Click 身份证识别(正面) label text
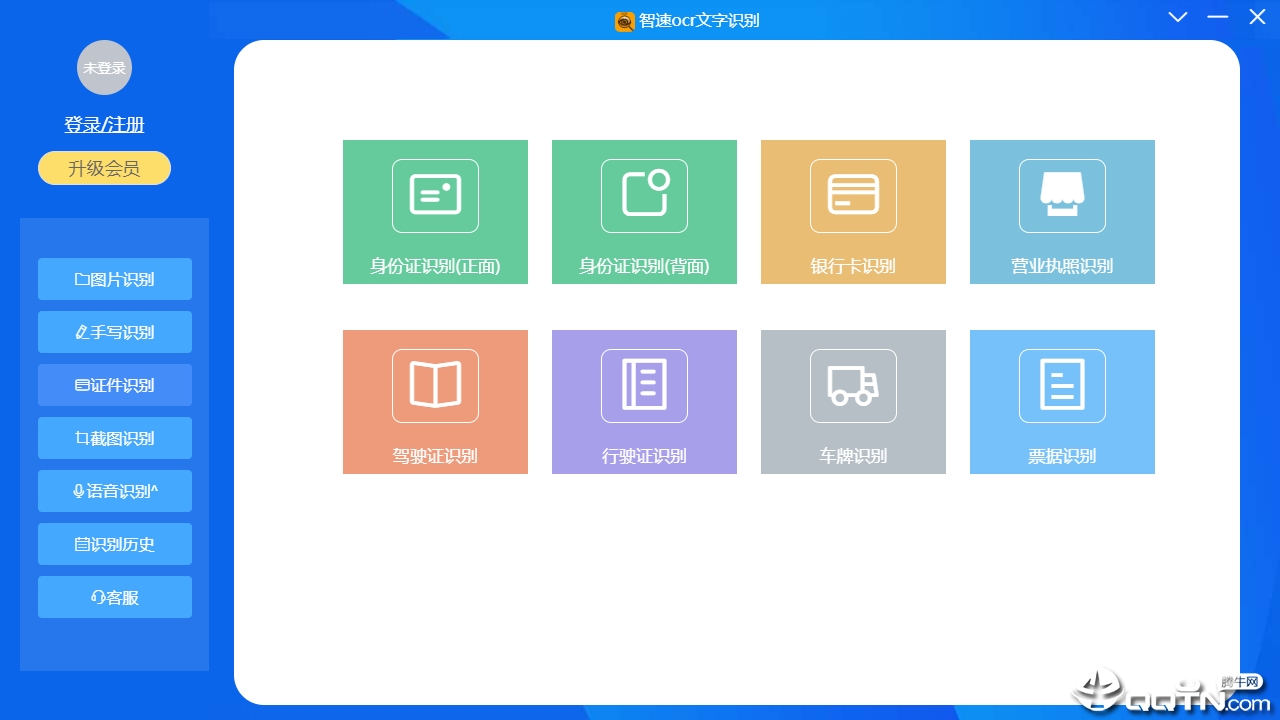 [x=435, y=266]
